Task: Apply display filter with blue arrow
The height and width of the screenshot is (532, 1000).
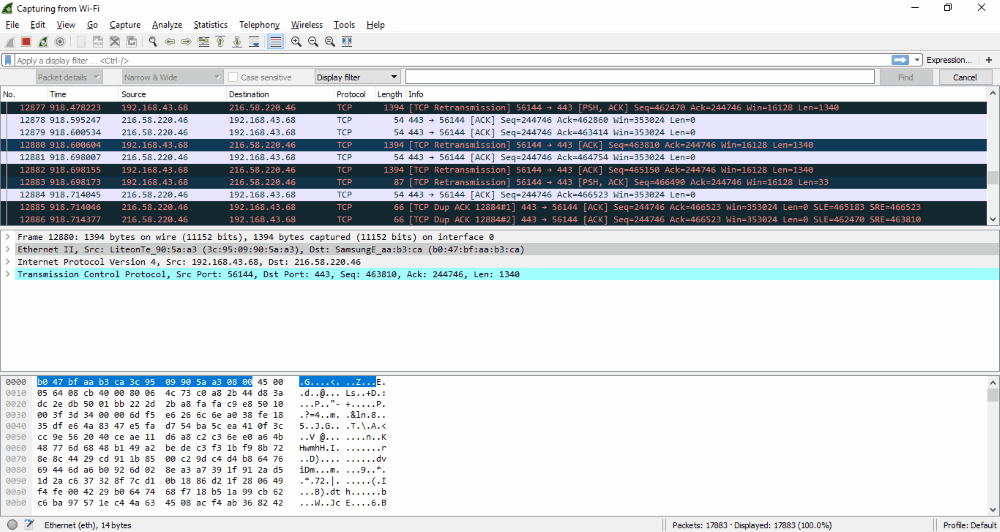Action: [x=900, y=60]
